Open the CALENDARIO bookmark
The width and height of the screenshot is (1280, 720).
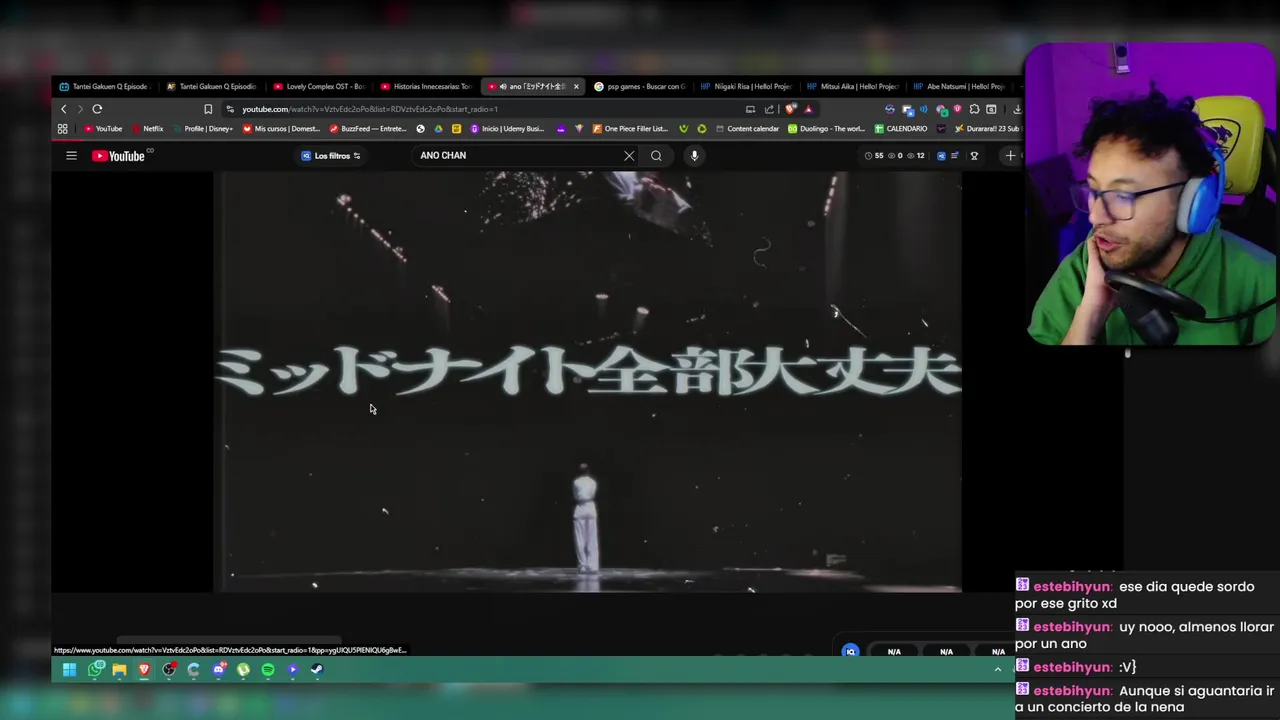pos(901,129)
